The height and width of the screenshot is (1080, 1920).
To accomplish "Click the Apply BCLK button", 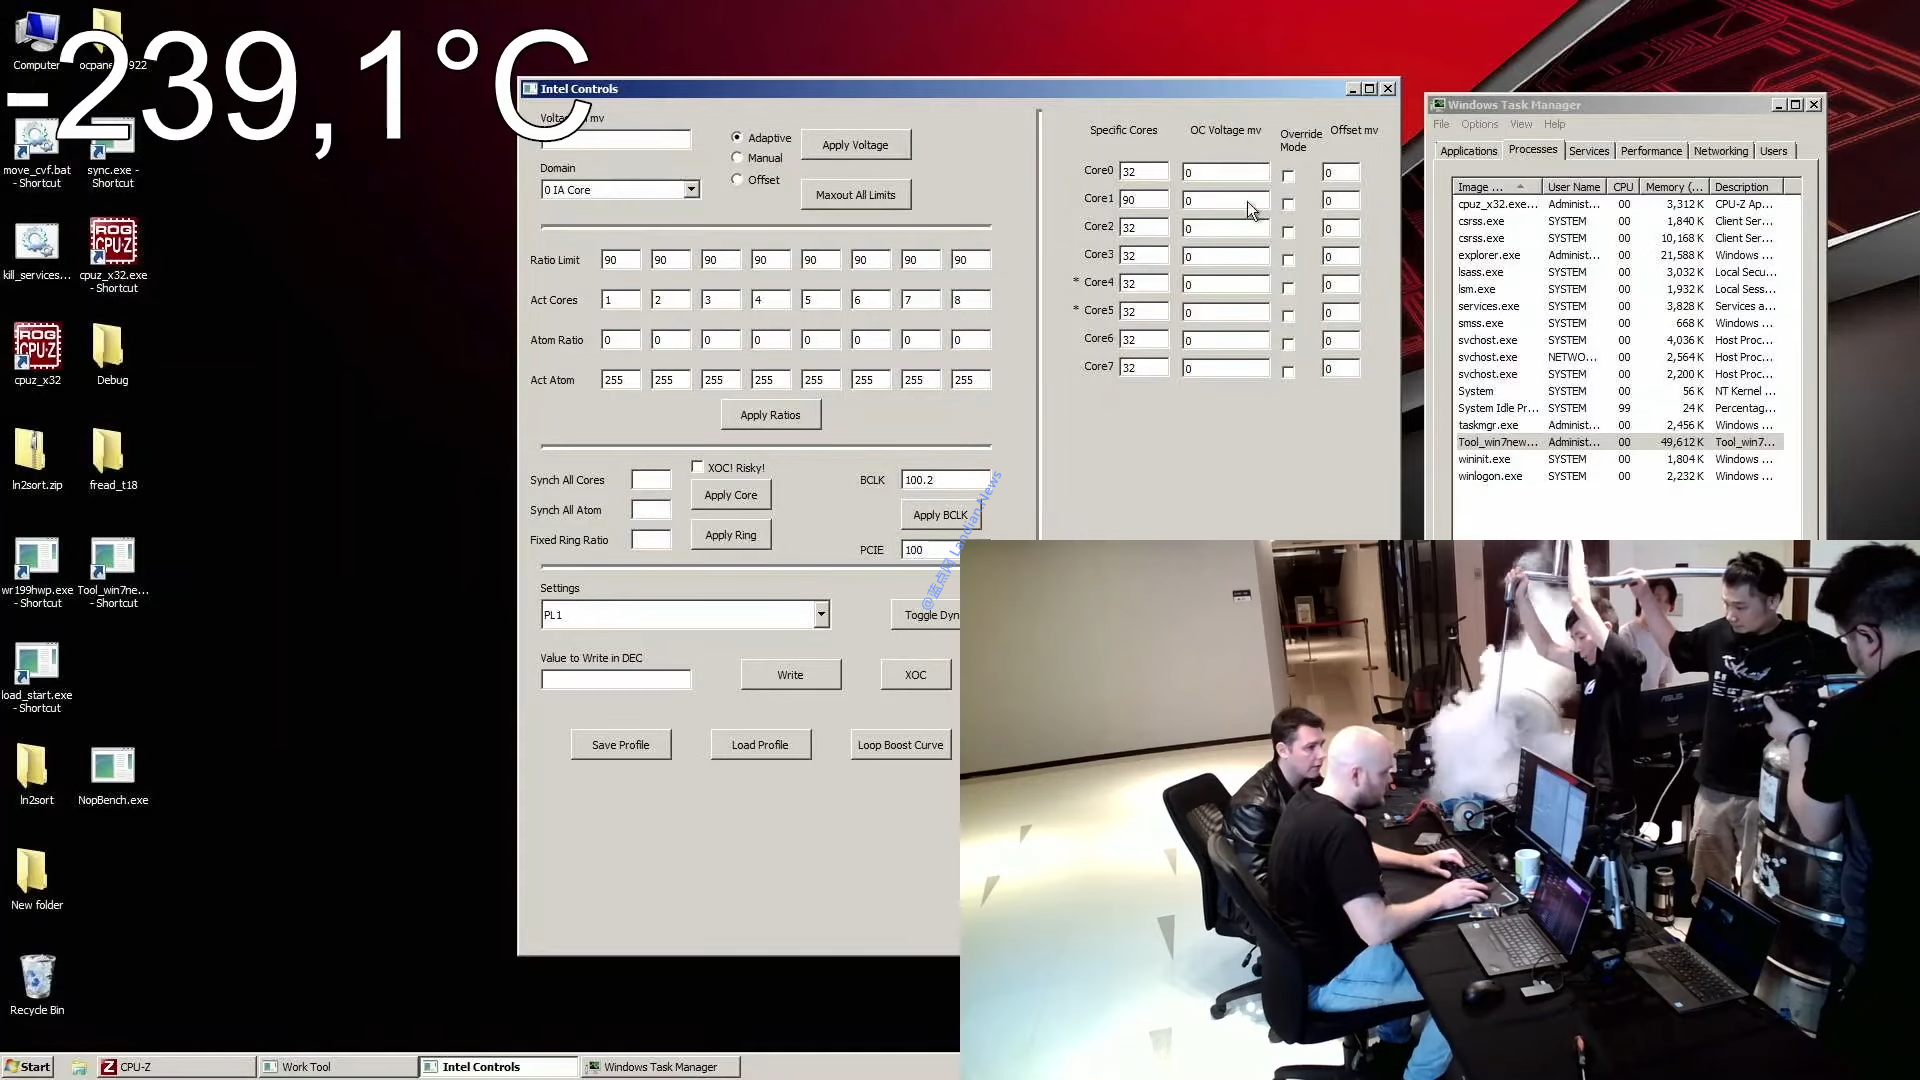I will coord(940,515).
